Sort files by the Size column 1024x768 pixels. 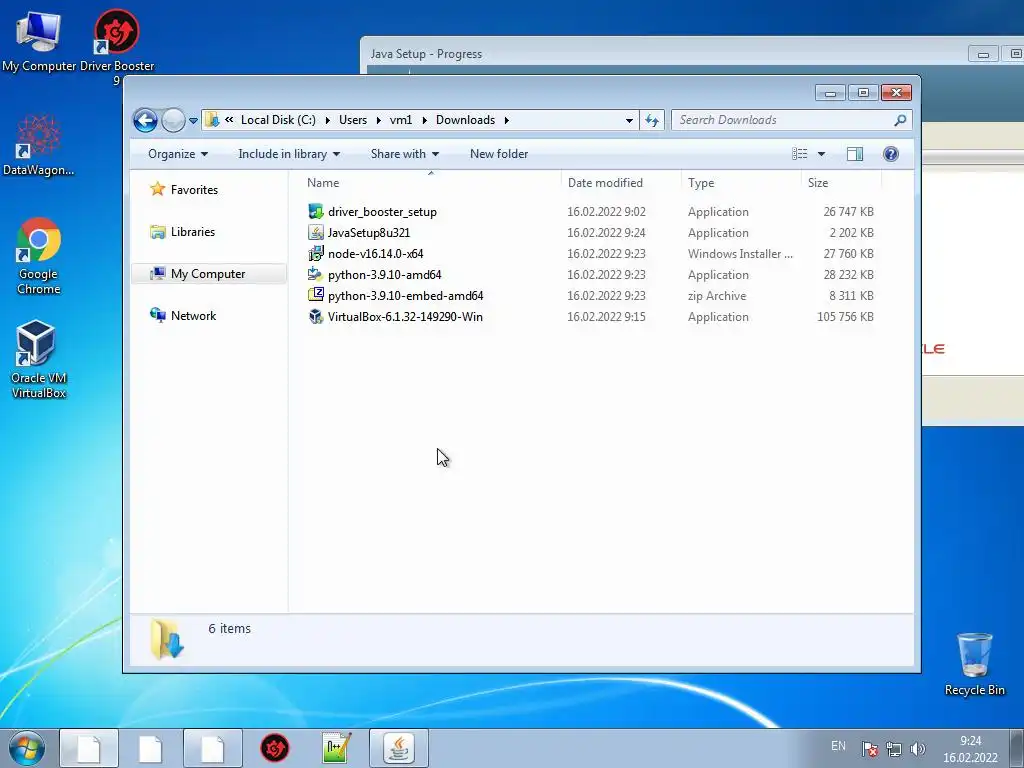(x=841, y=183)
